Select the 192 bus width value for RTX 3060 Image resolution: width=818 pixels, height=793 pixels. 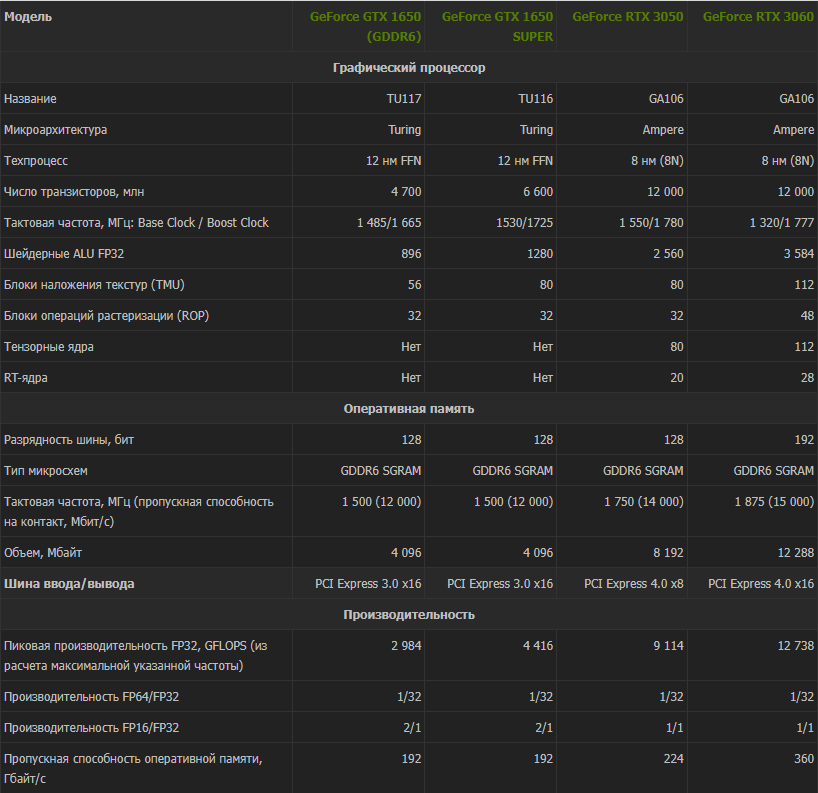click(x=804, y=440)
